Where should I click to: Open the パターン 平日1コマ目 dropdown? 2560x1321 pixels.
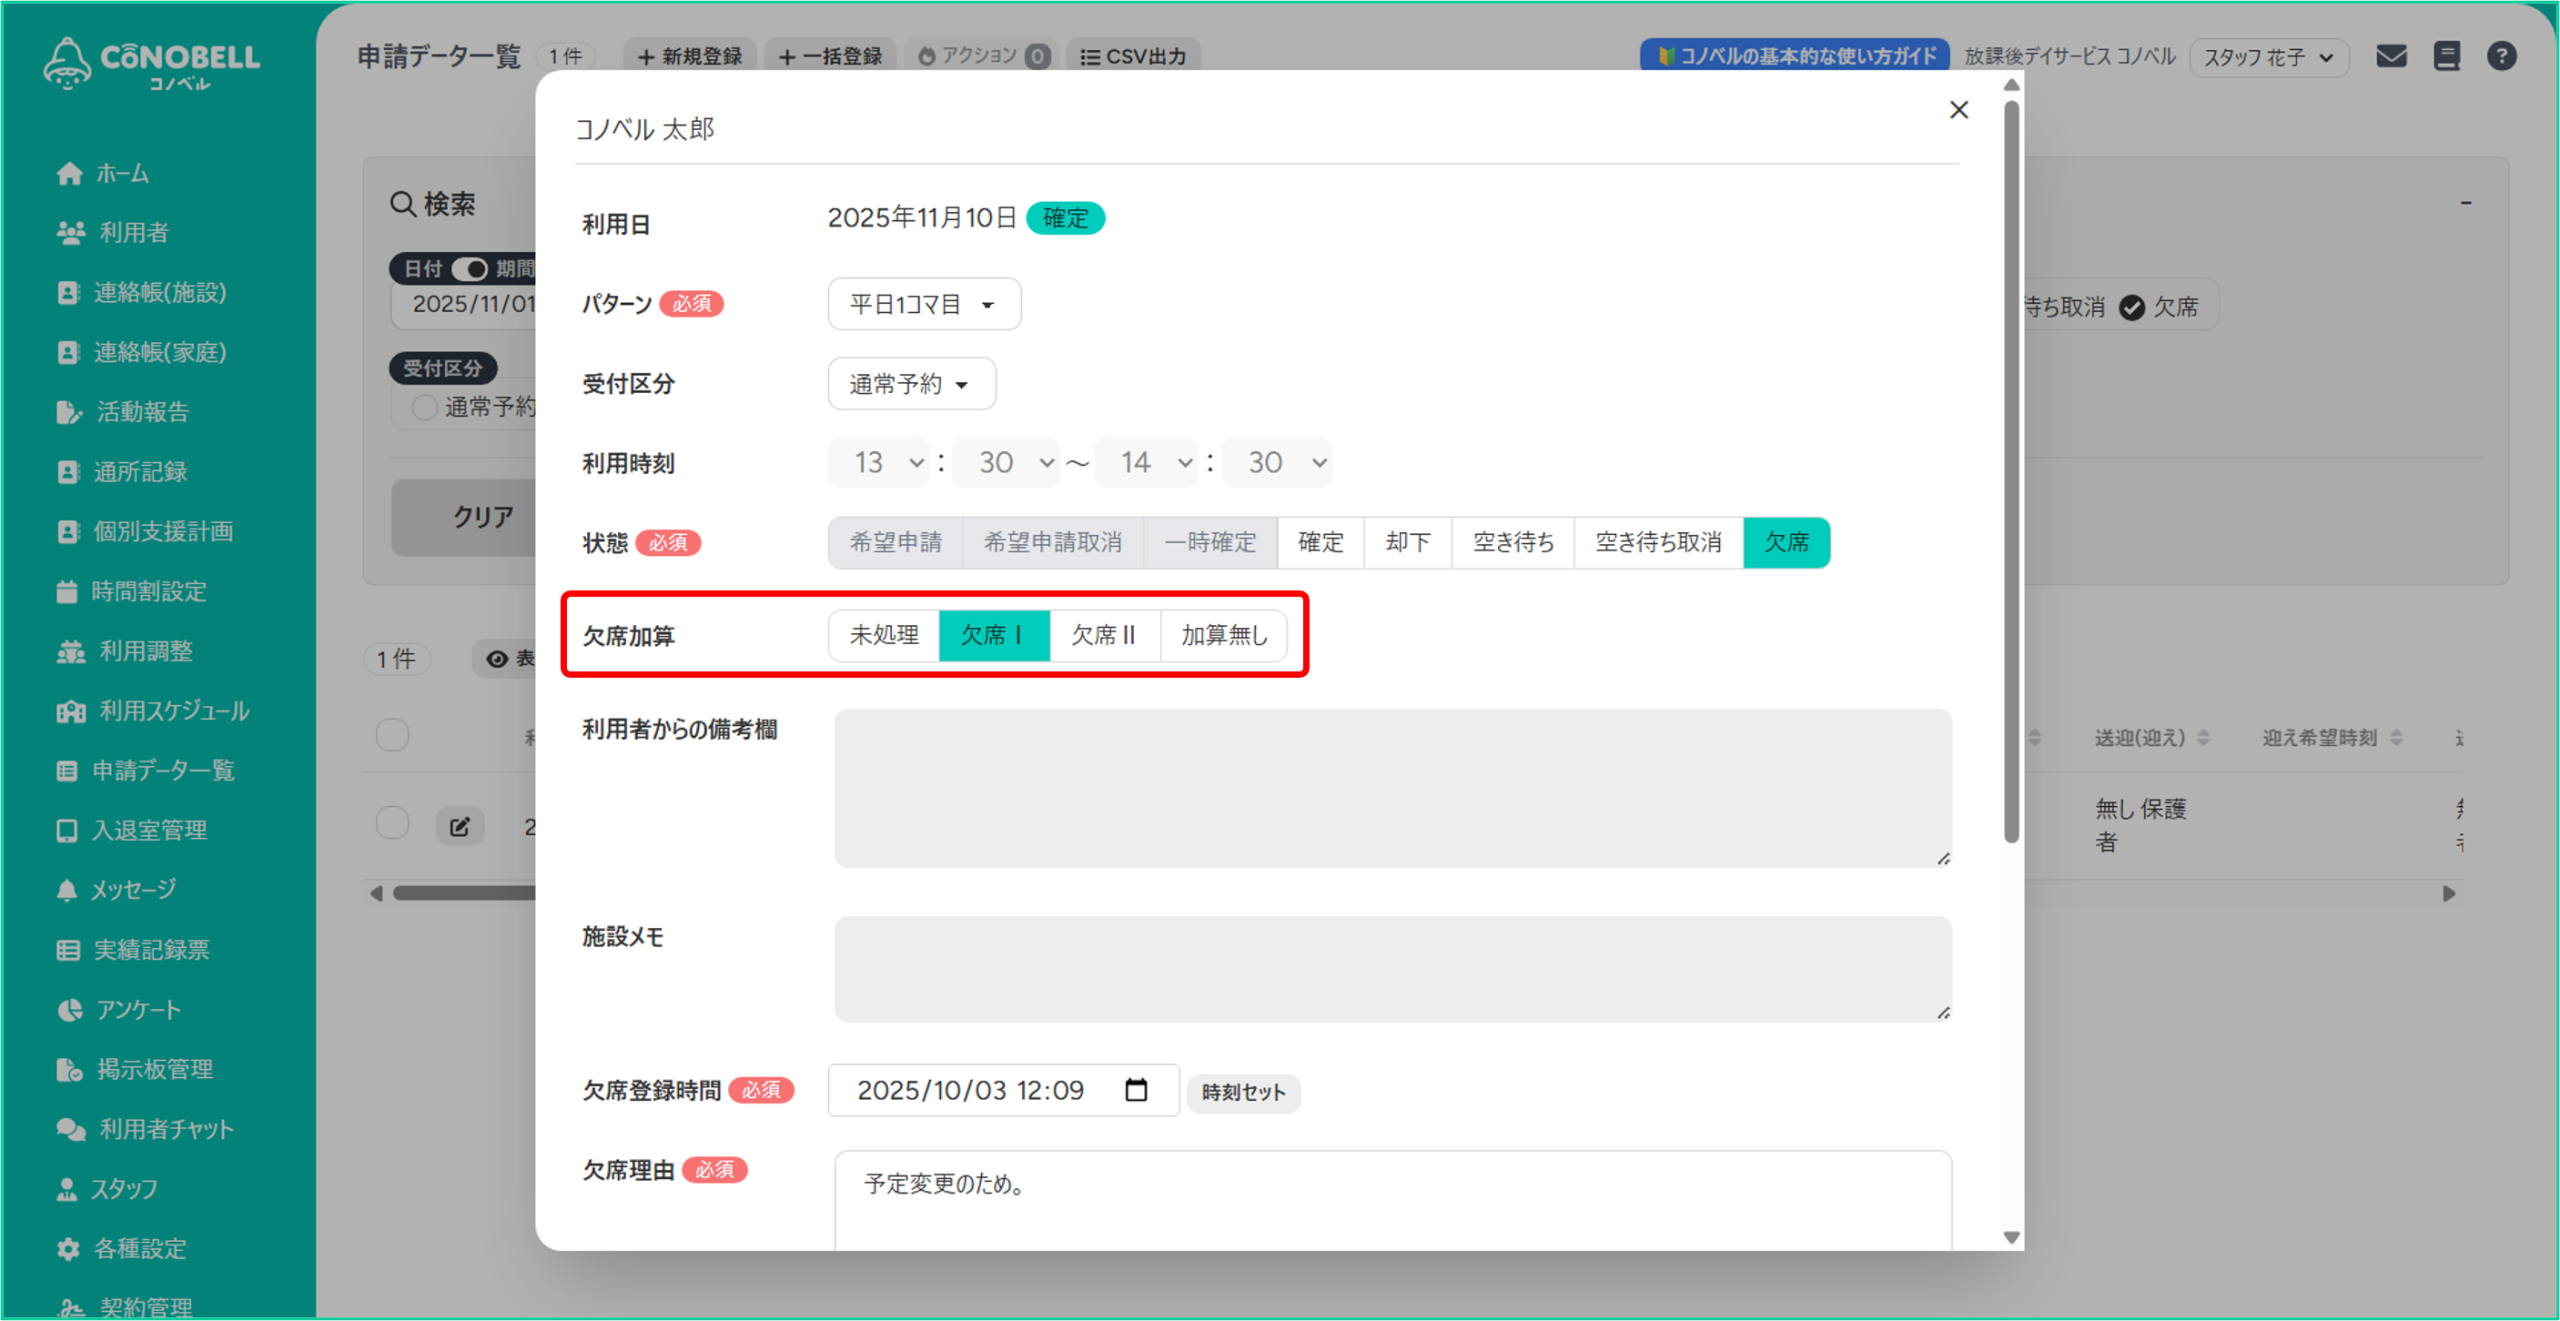pyautogui.click(x=923, y=304)
